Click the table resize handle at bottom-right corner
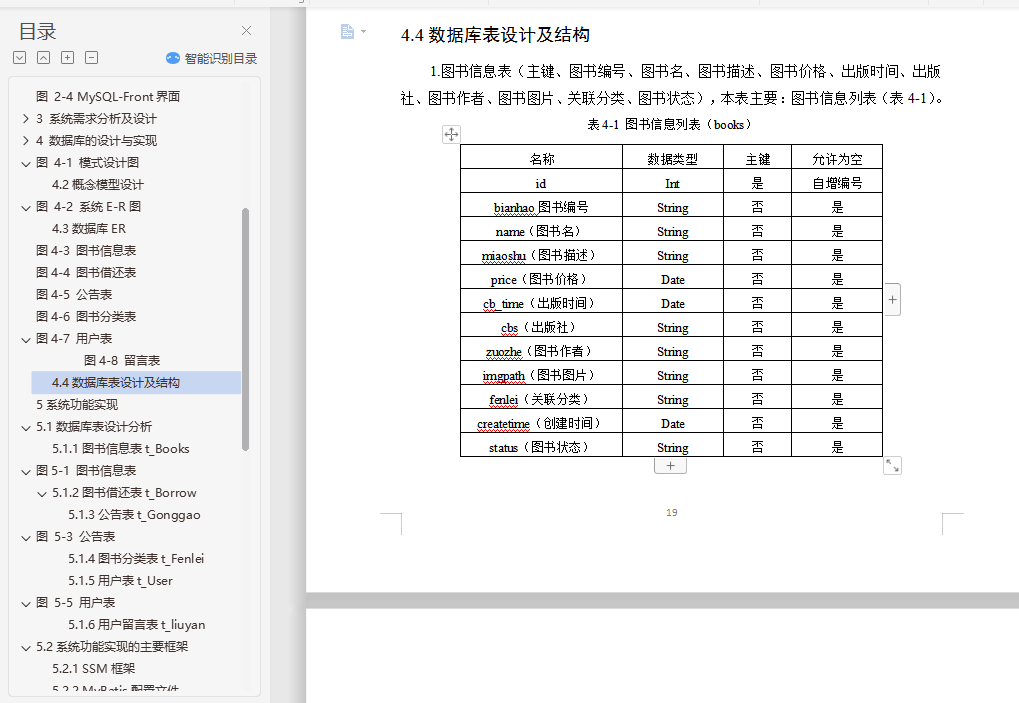1019x703 pixels. click(x=892, y=465)
